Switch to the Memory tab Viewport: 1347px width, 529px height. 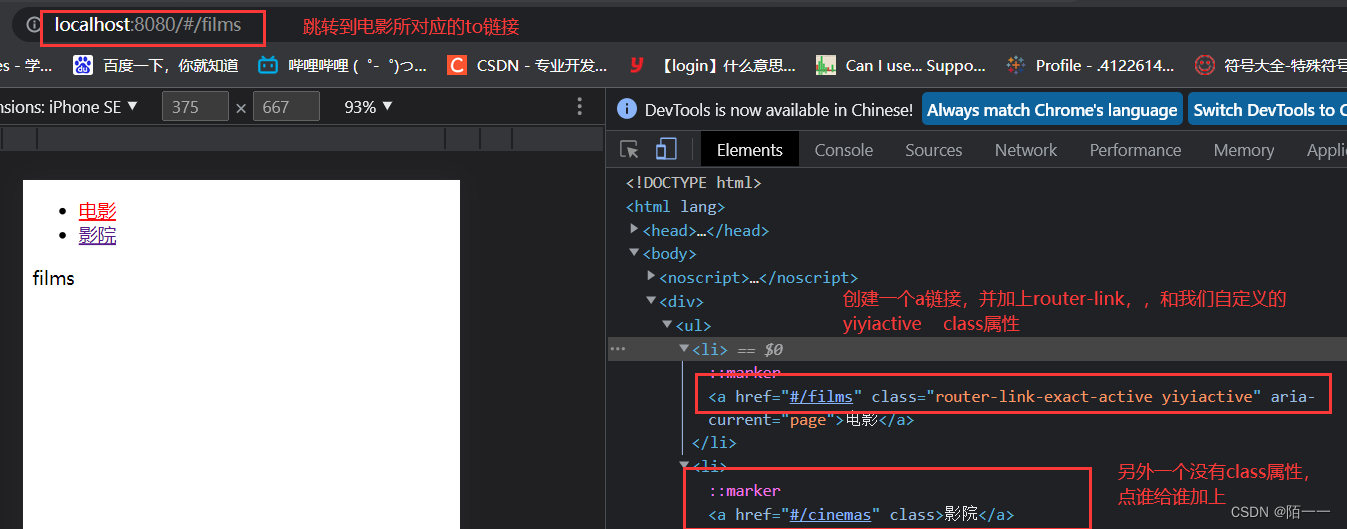(1243, 150)
